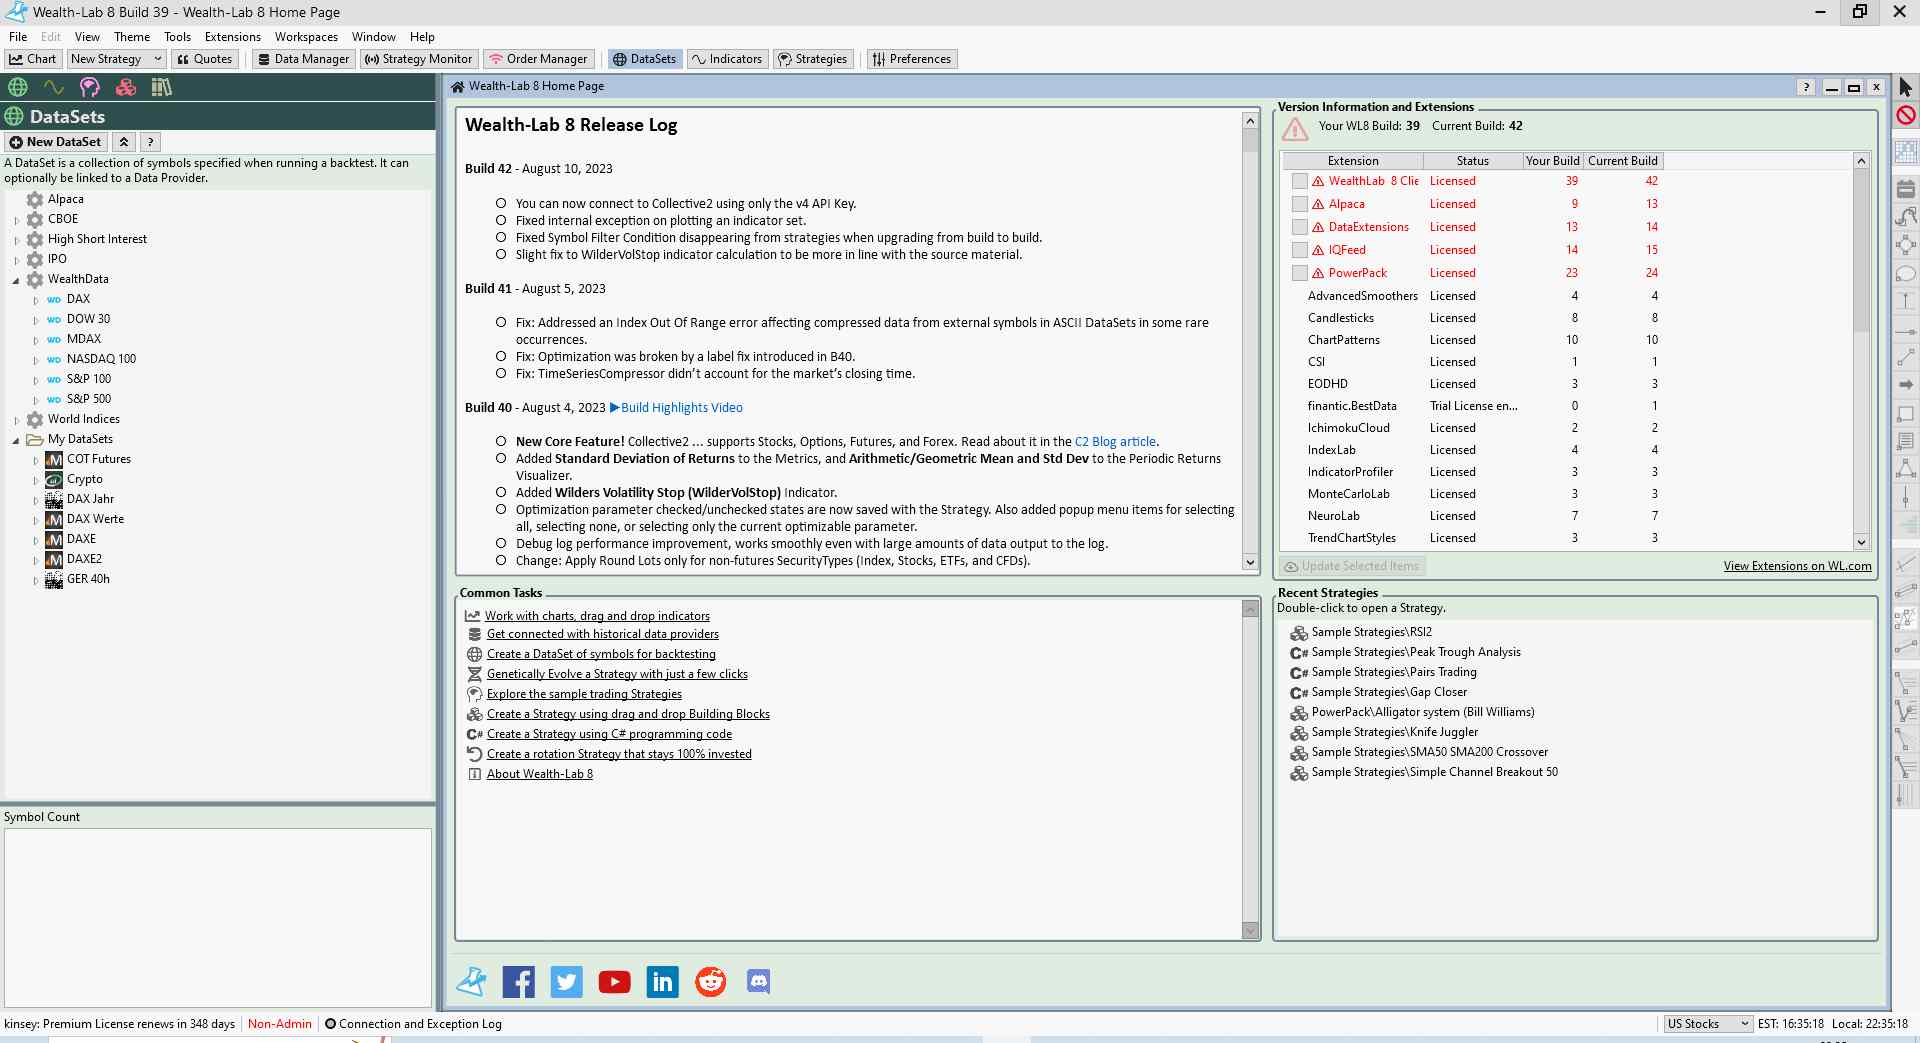This screenshot has height=1043, width=1920.
Task: Select the arrow cursor drawing tool
Action: click(1905, 88)
